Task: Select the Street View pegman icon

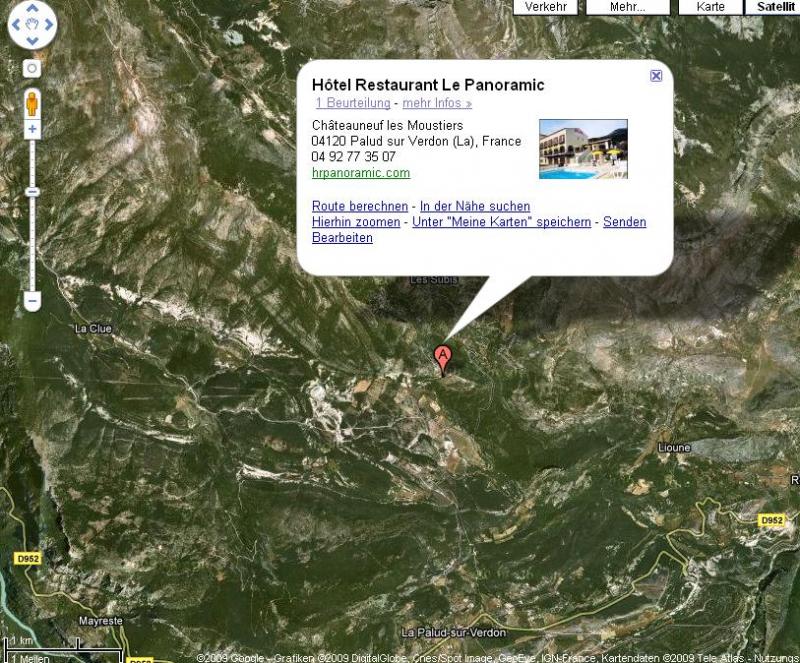Action: pos(32,104)
